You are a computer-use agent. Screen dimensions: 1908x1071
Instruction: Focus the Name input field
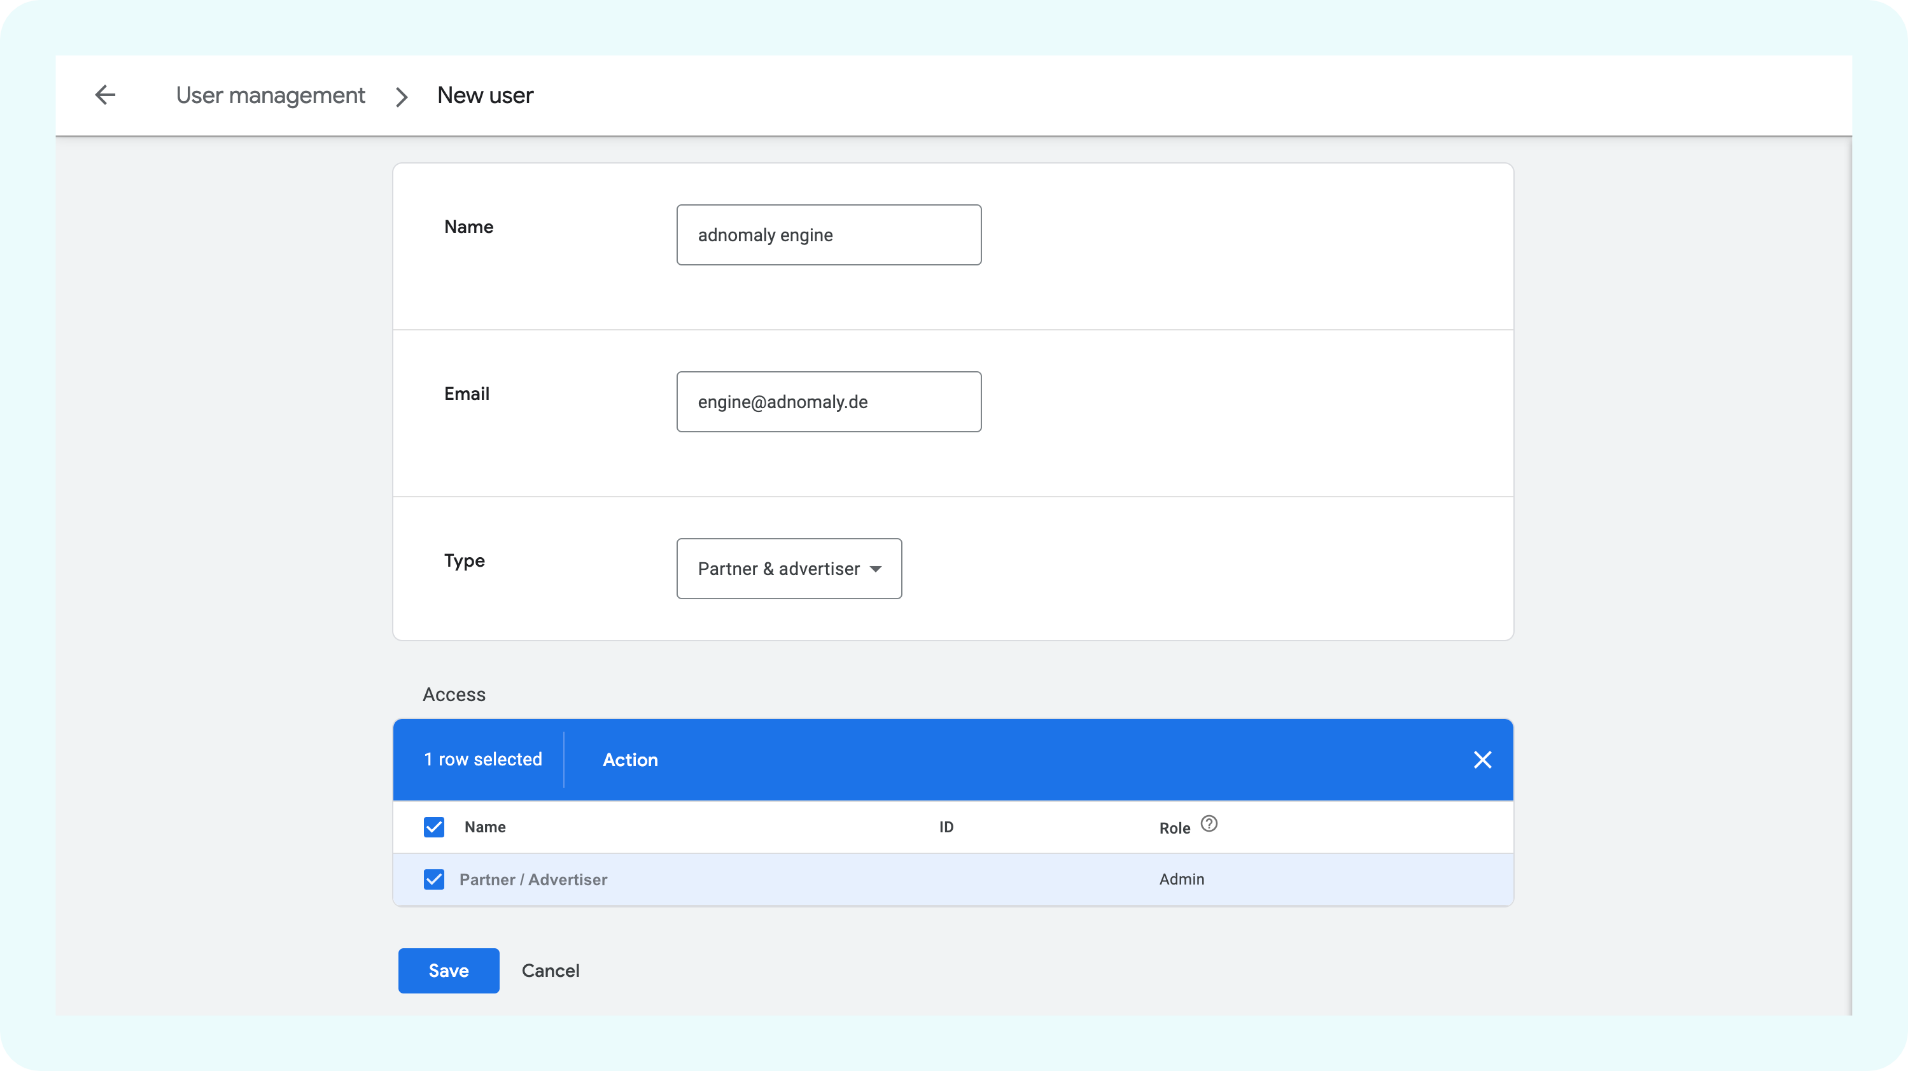829,235
